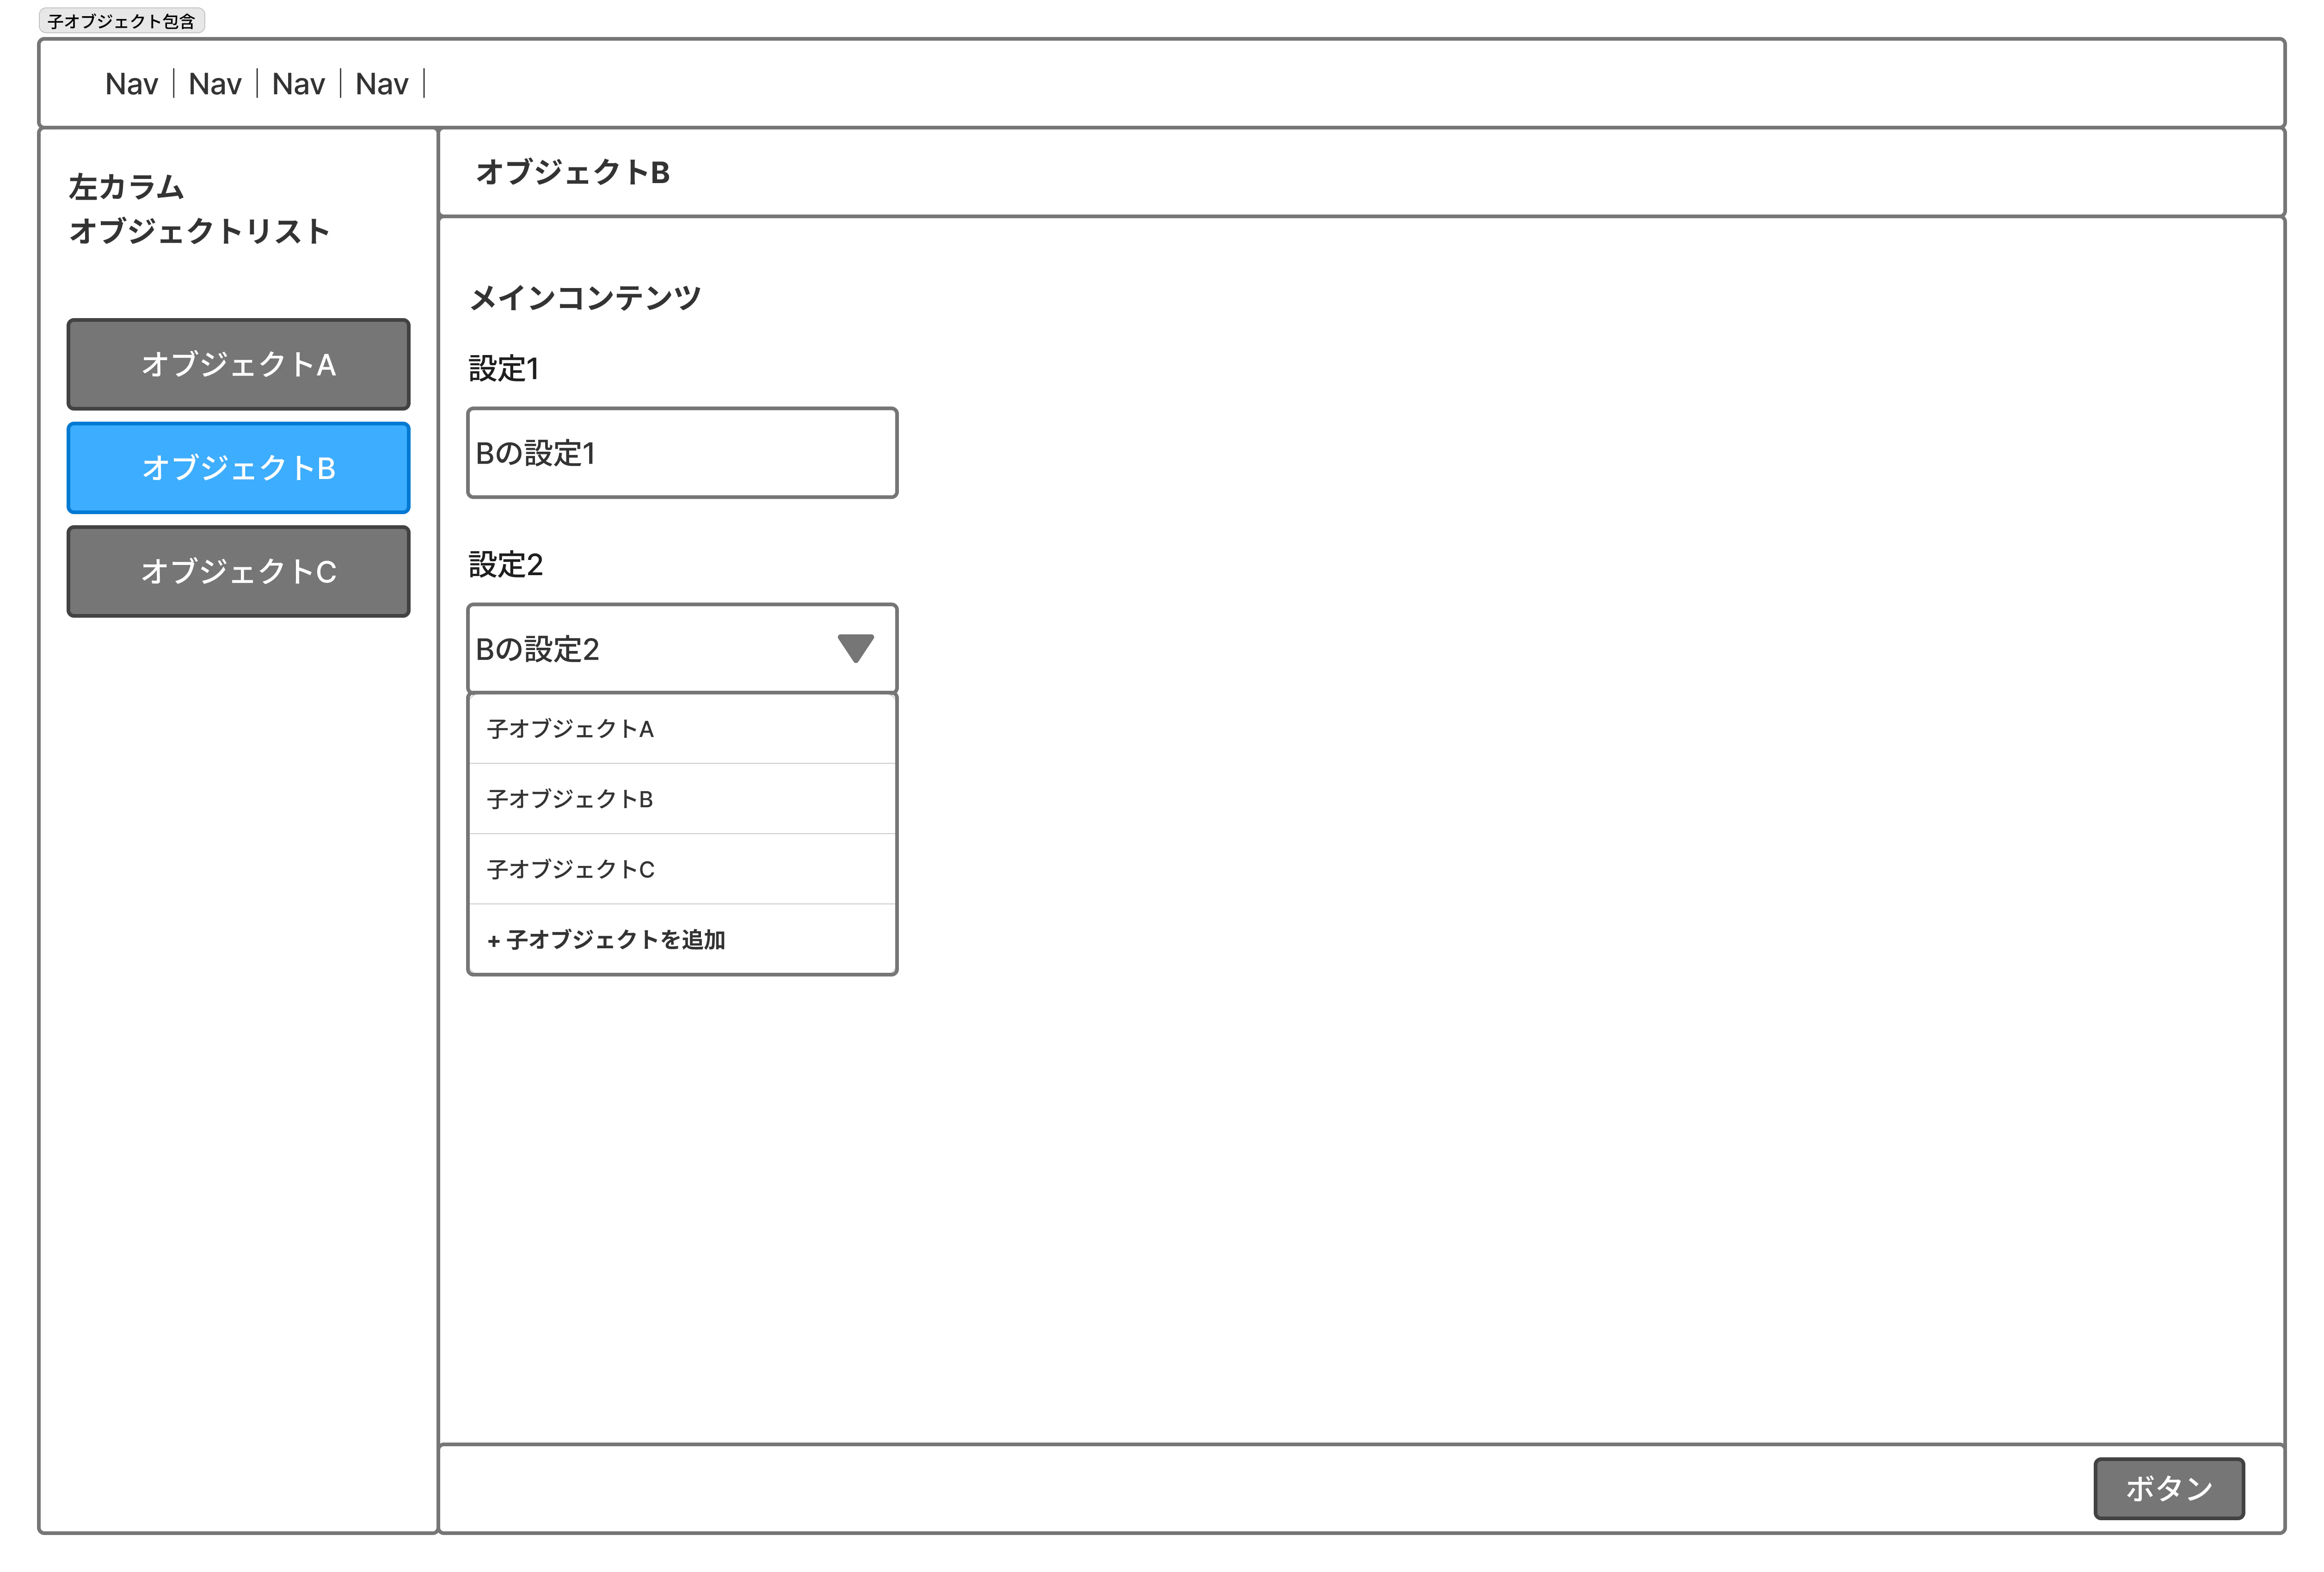Click the ボタン button at bottom right

[x=2169, y=1488]
